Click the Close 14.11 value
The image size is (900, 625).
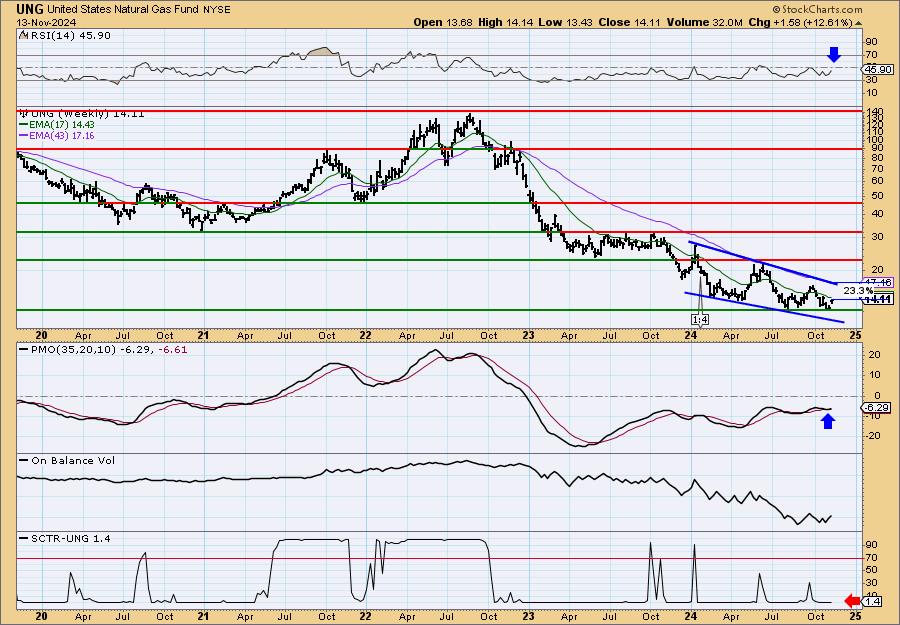[627, 22]
